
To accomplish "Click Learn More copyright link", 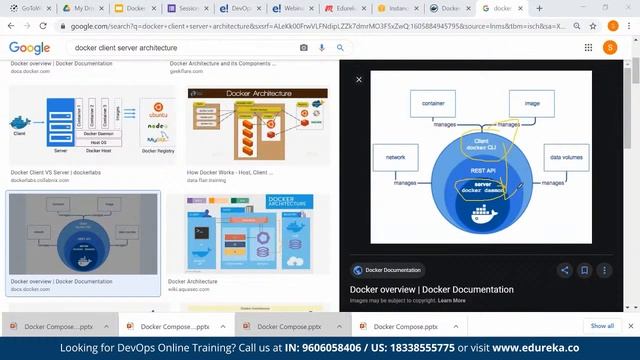I will (451, 300).
